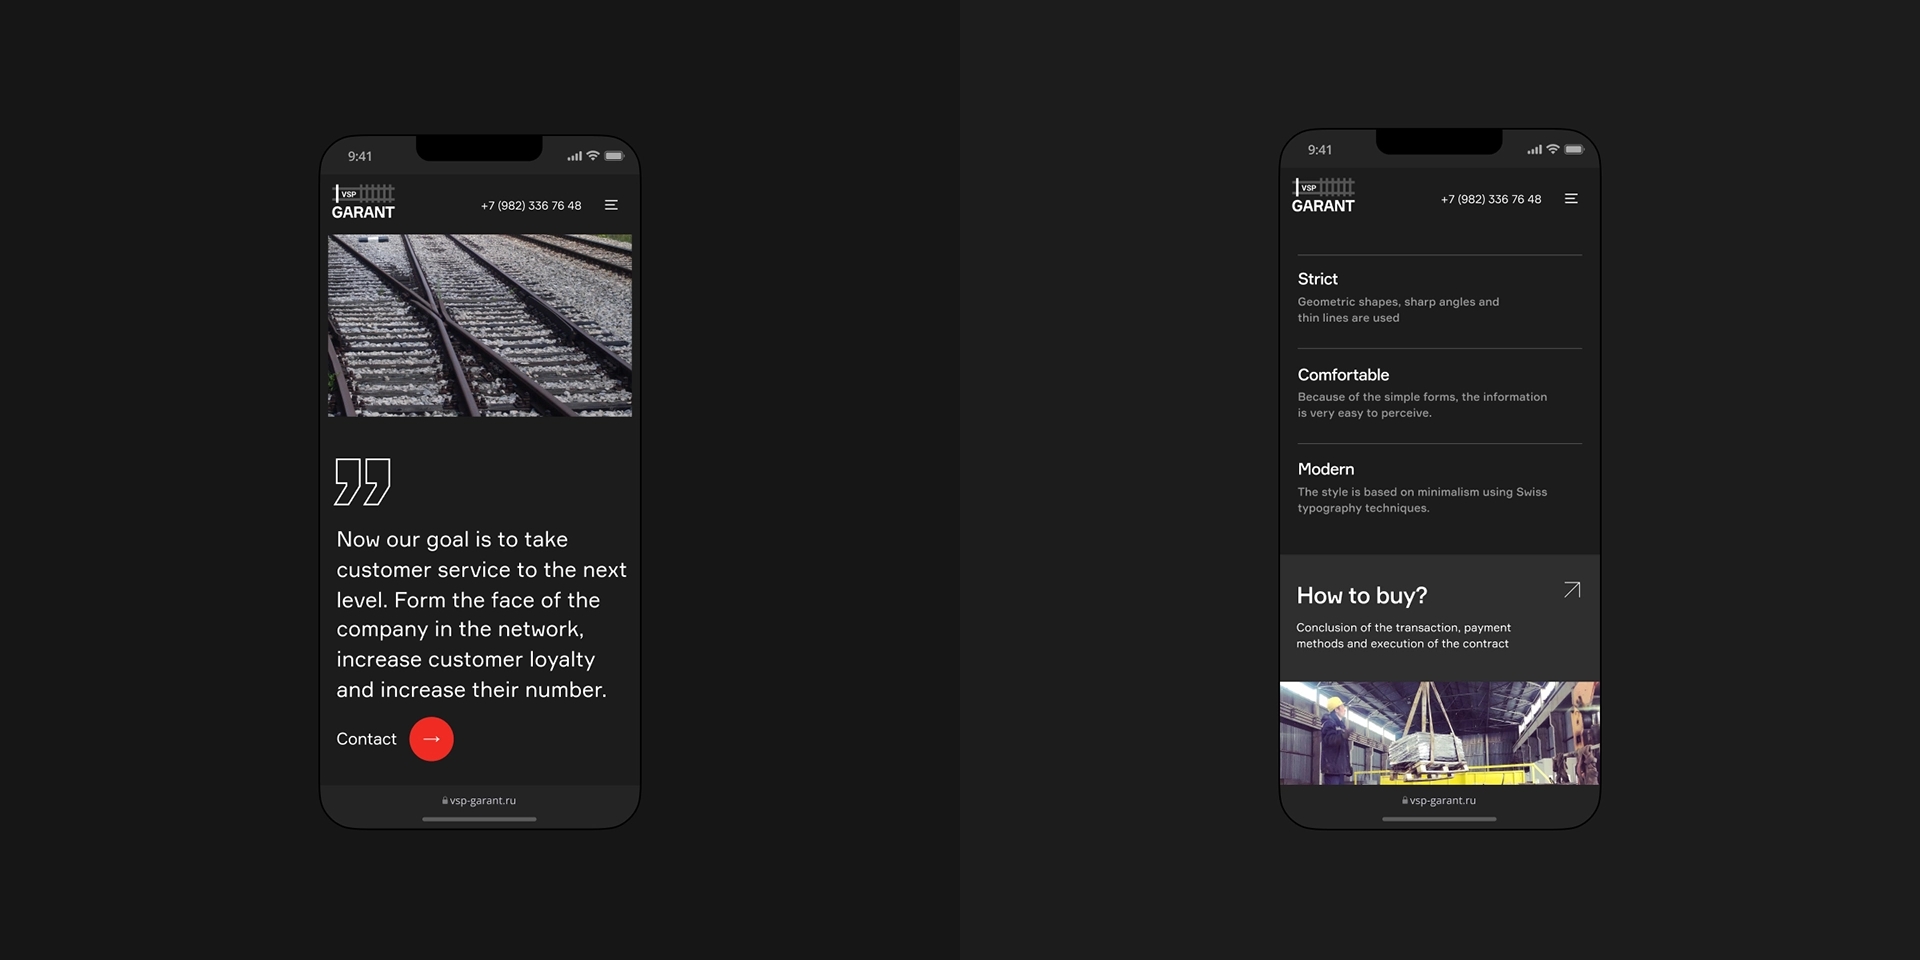Tap home indicator bar on right phone
Viewport: 1920px width, 960px height.
coord(1439,819)
